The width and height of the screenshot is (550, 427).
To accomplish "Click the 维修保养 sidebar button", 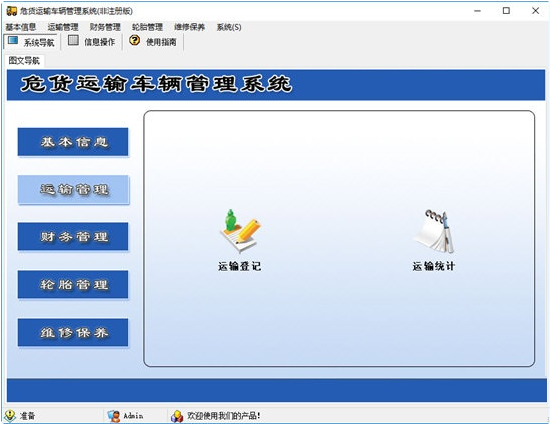I will (x=73, y=332).
